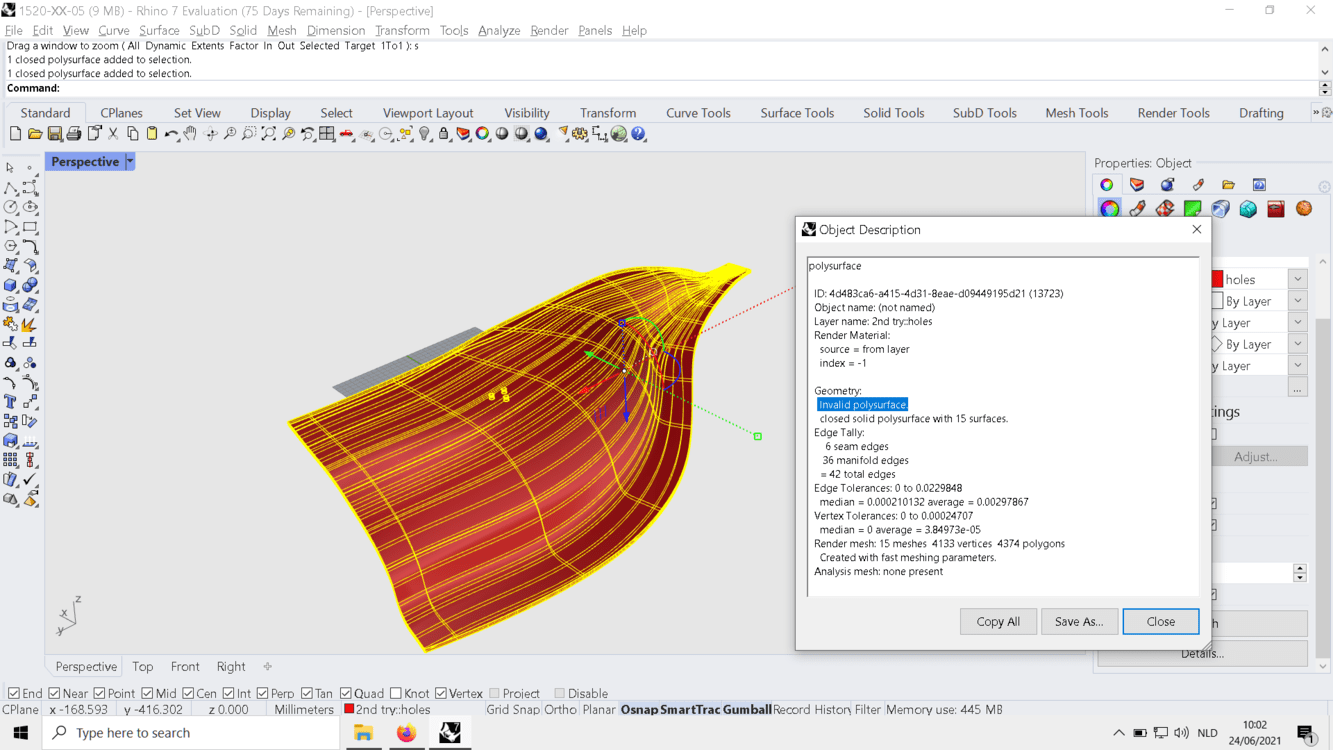
Task: Open the Perspective viewport title dropdown arrow
Action: [x=130, y=161]
